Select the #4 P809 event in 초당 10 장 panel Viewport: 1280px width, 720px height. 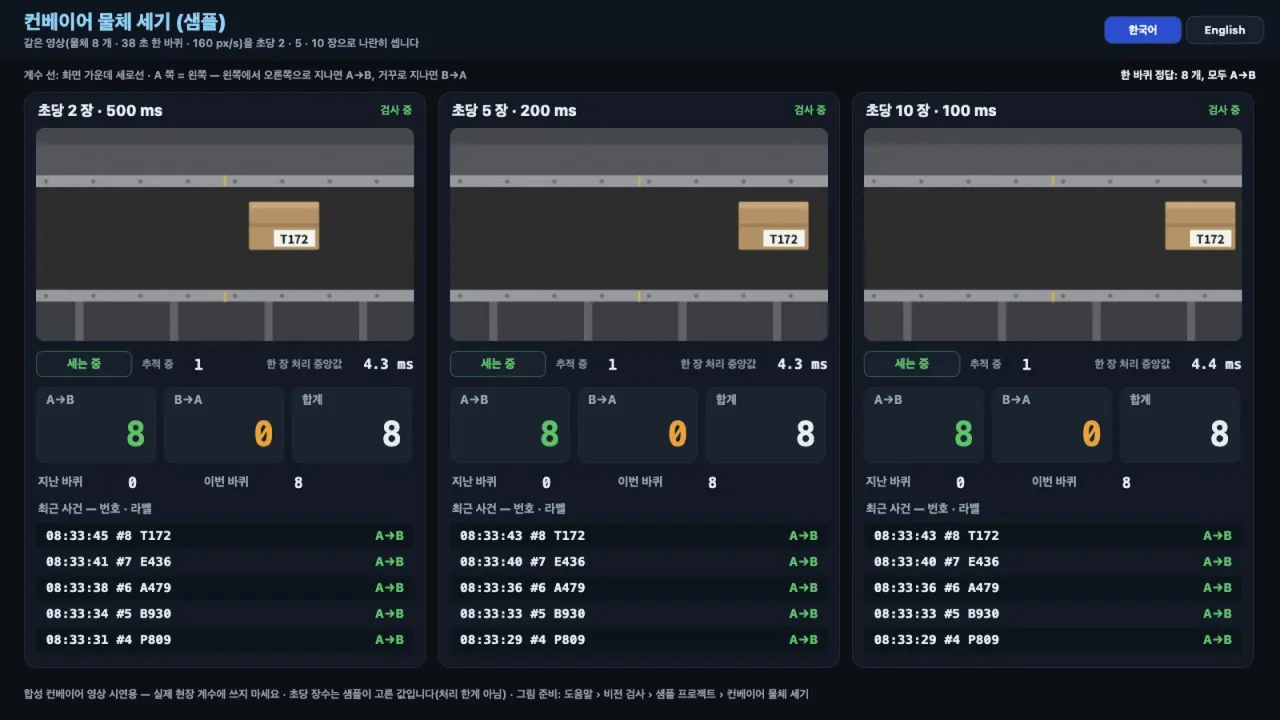point(1053,640)
